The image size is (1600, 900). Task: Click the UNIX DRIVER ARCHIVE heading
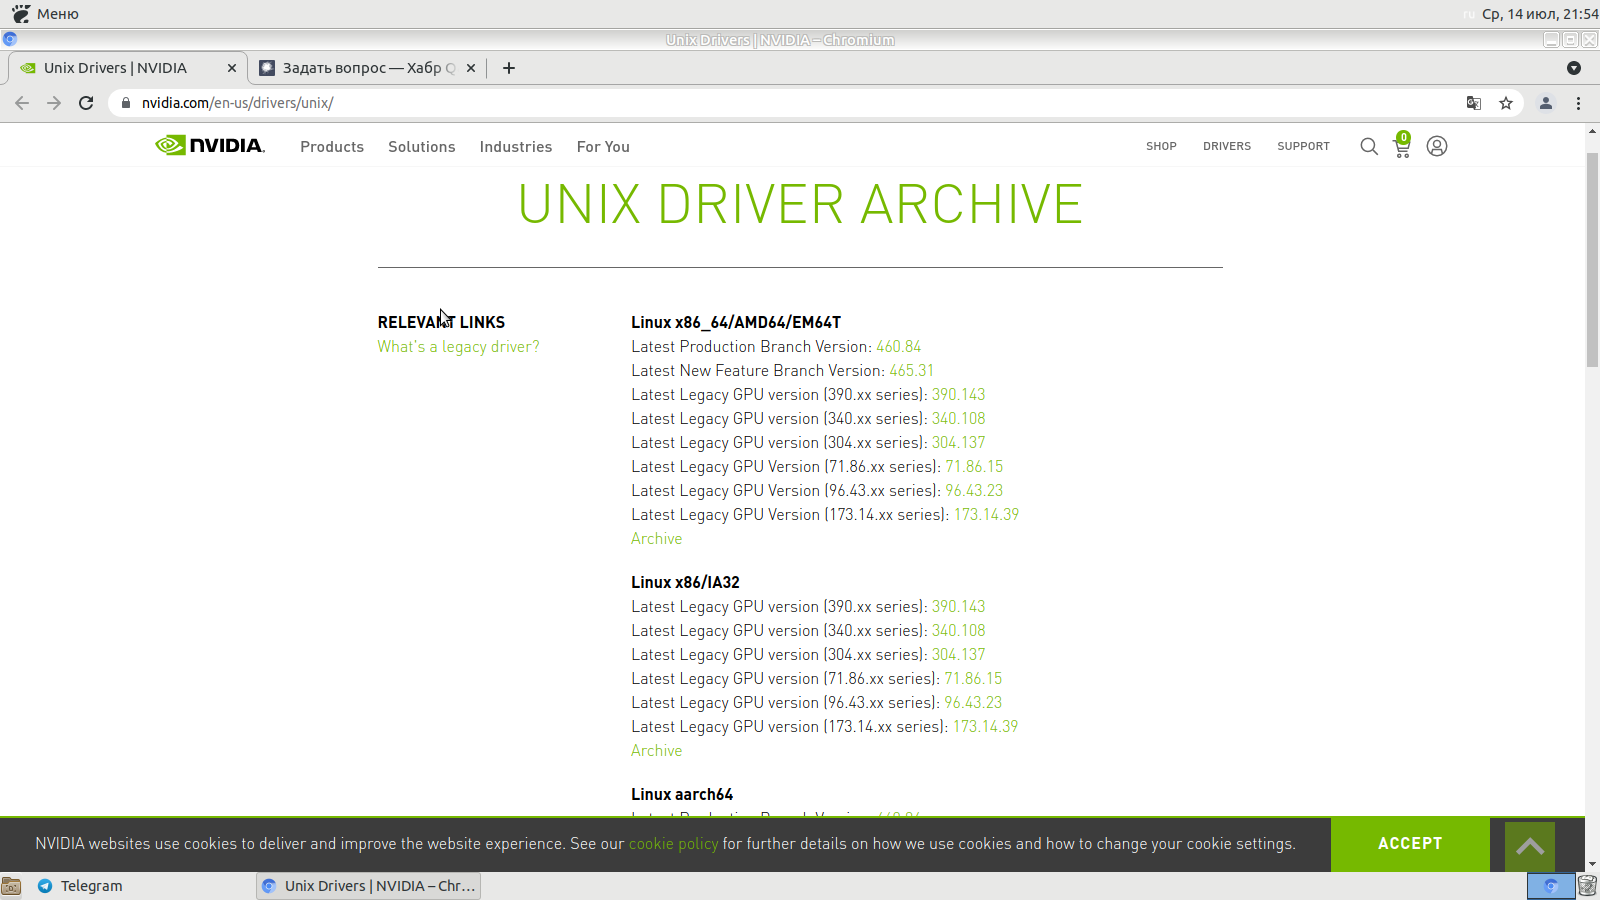click(800, 205)
